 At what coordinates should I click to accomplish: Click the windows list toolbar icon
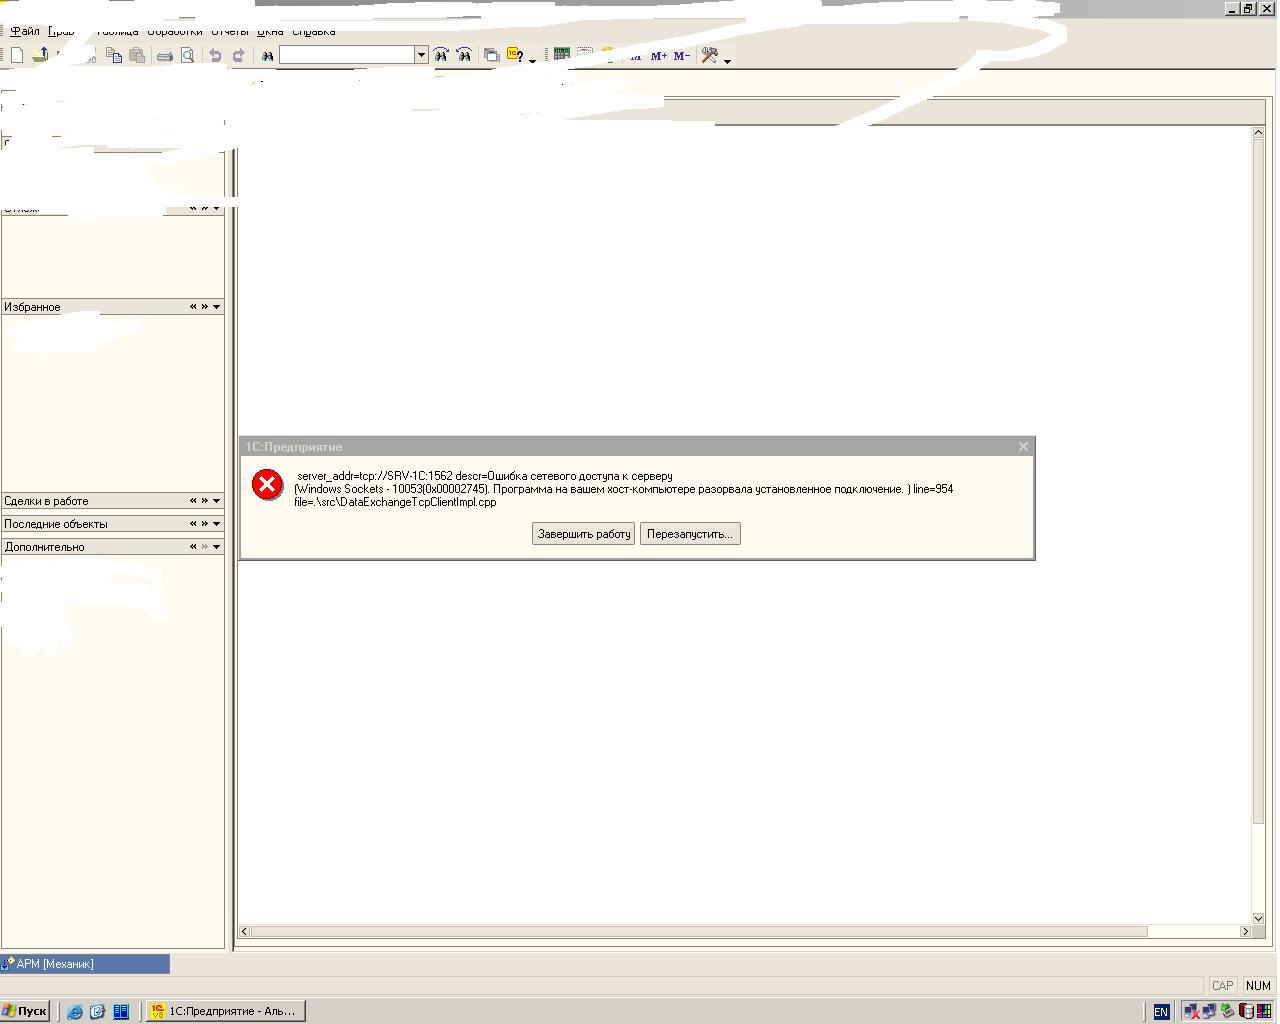491,55
